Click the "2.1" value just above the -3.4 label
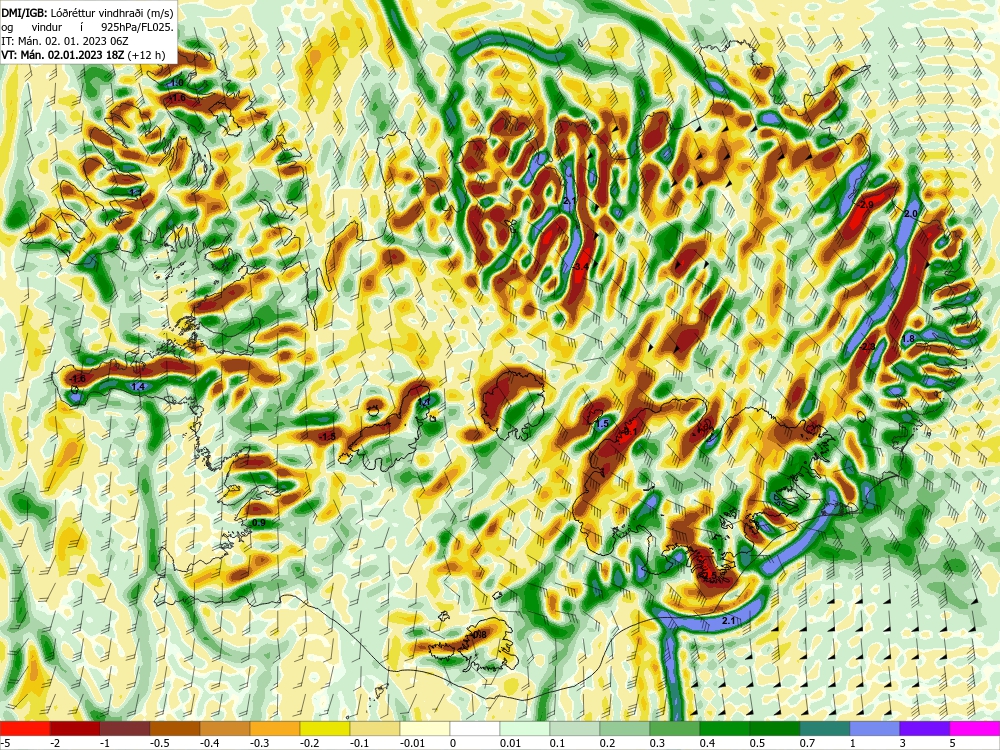The height and width of the screenshot is (750, 1000). pyautogui.click(x=570, y=201)
